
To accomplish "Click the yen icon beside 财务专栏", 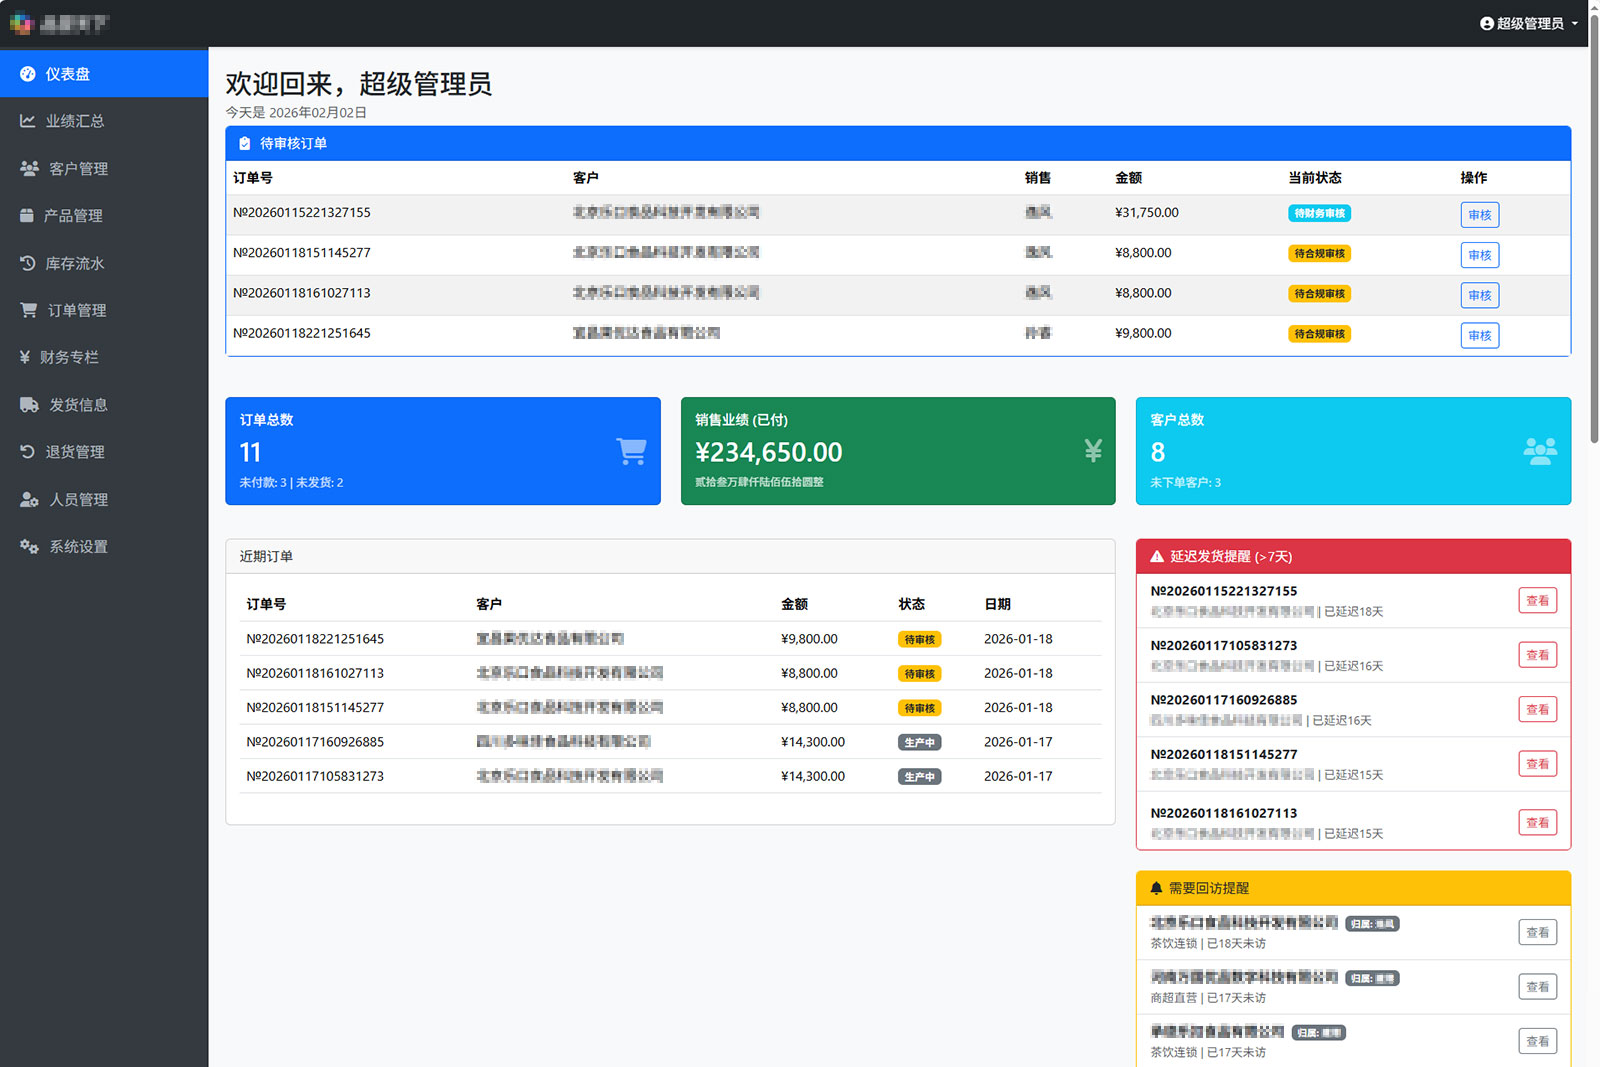I will click(25, 357).
